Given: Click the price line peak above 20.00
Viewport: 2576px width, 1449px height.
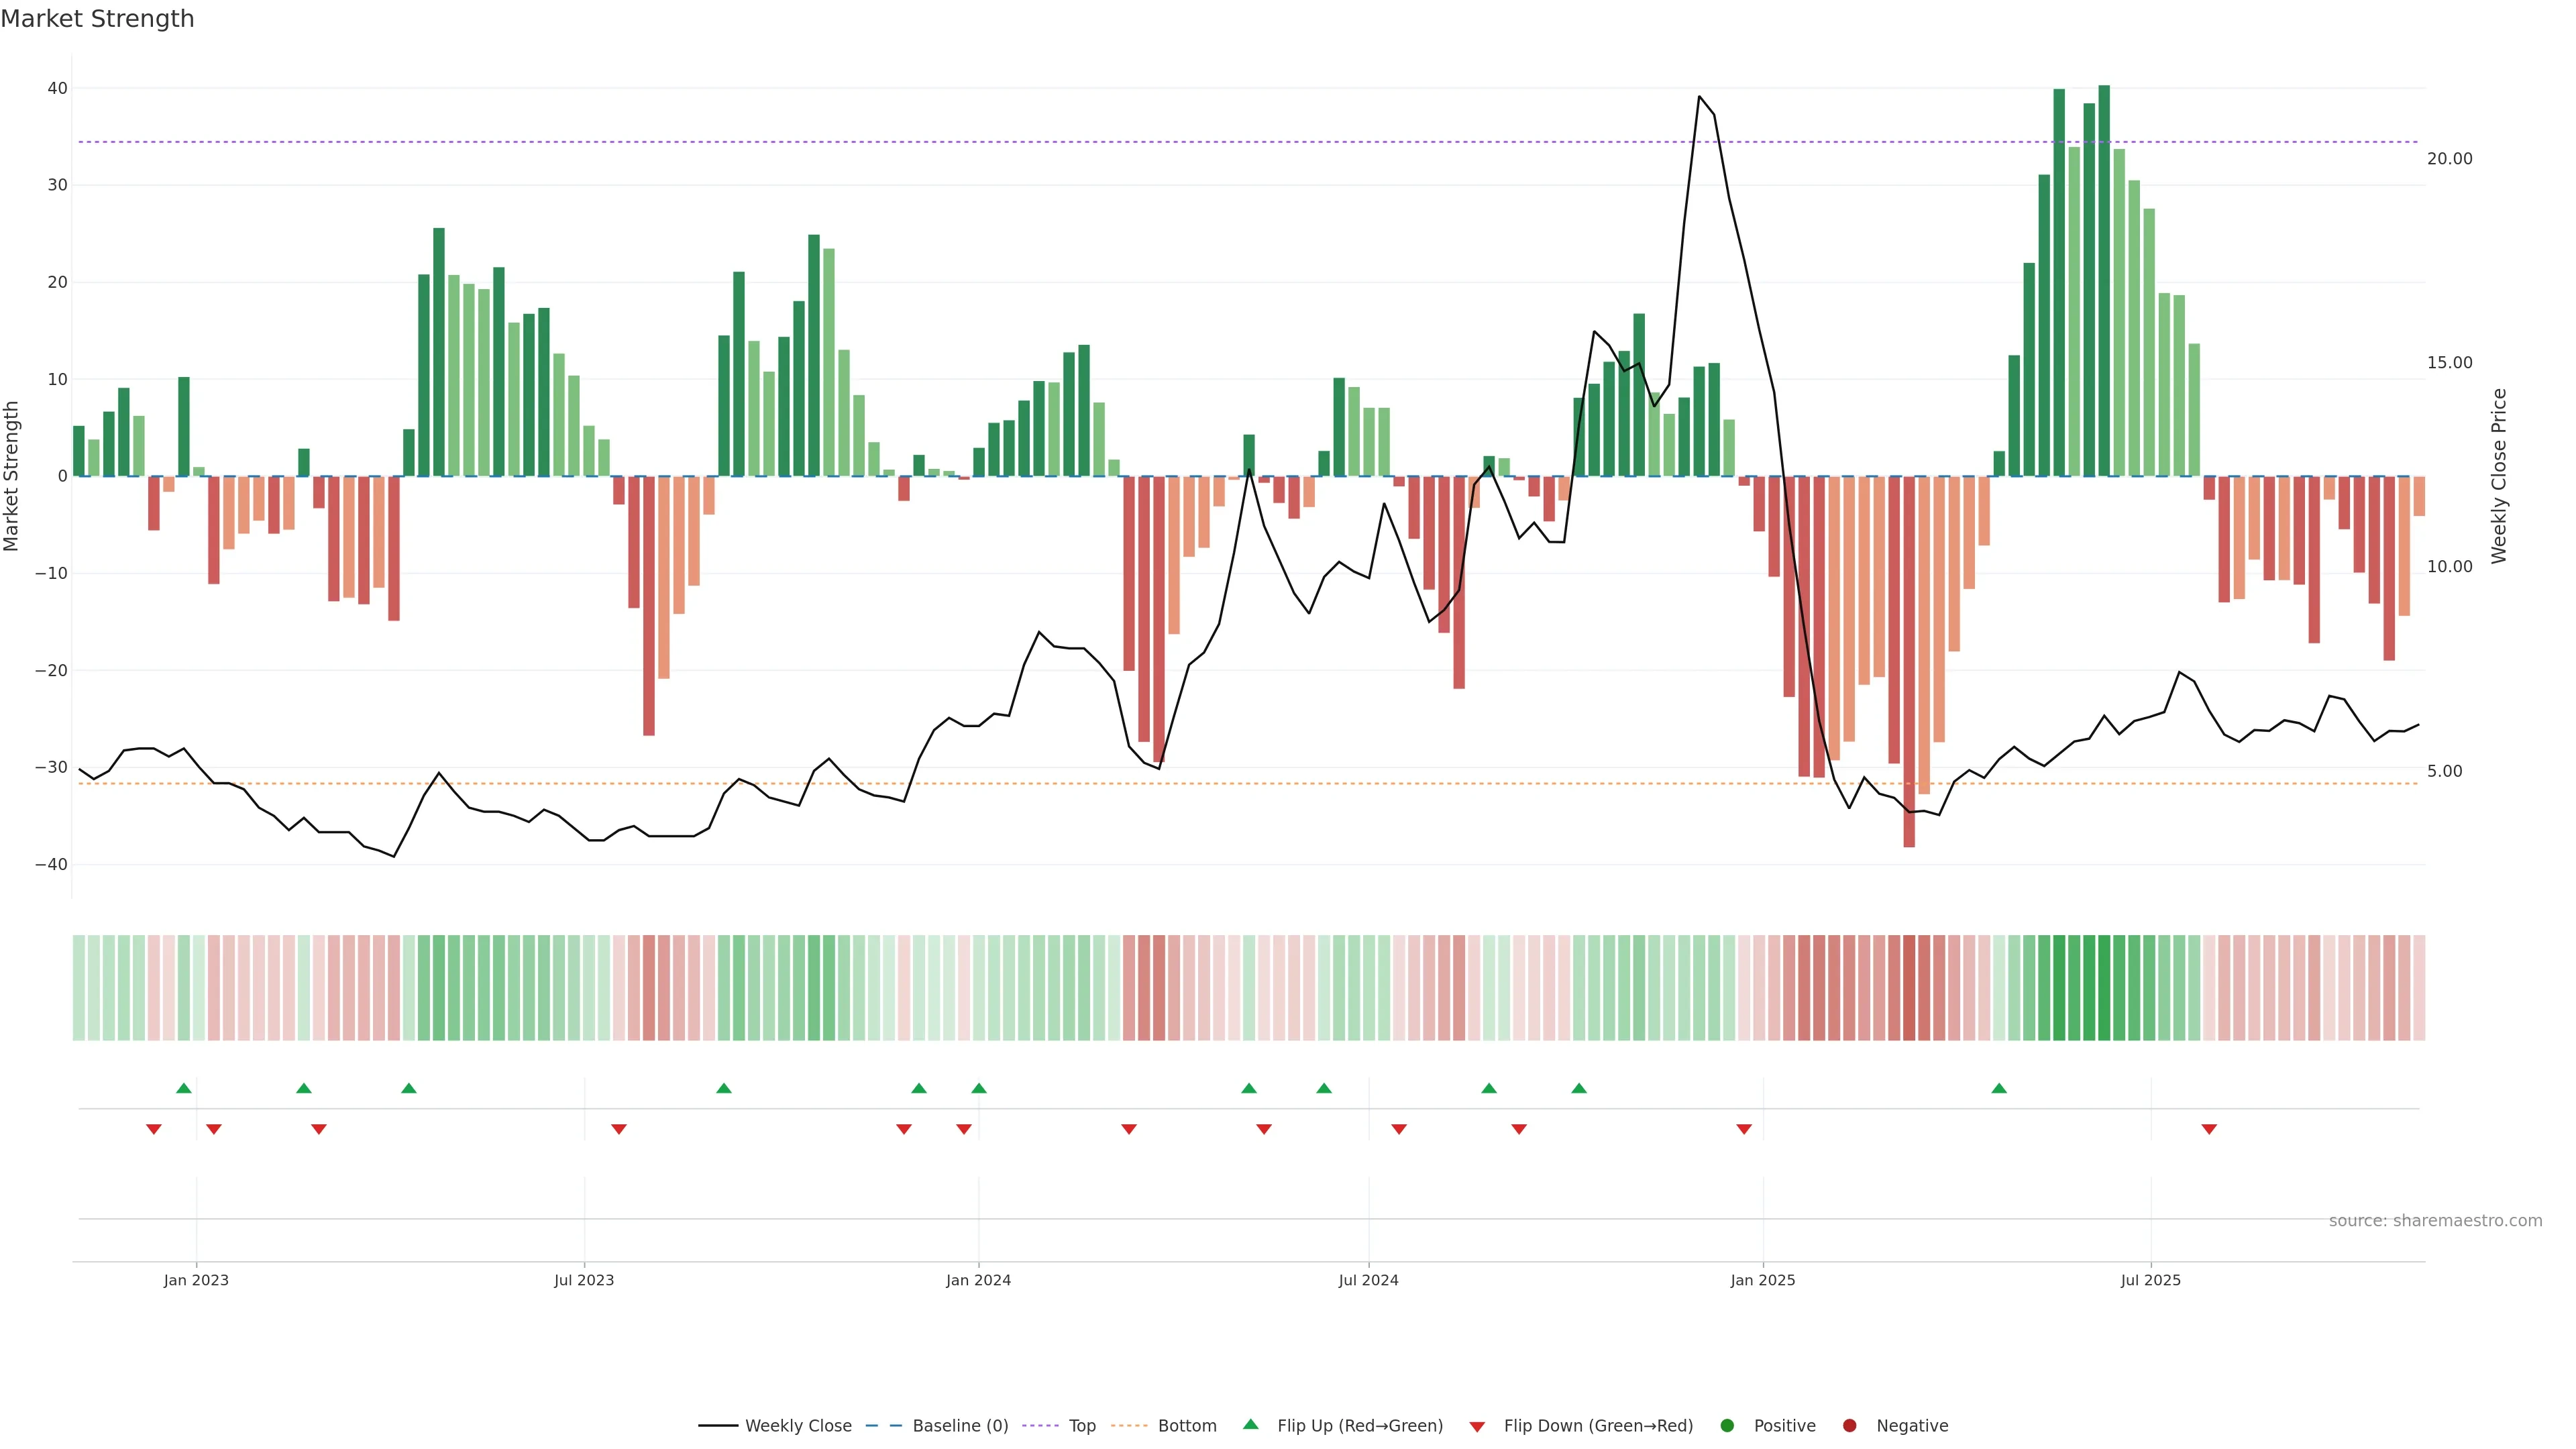Looking at the screenshot, I should pos(1699,97).
